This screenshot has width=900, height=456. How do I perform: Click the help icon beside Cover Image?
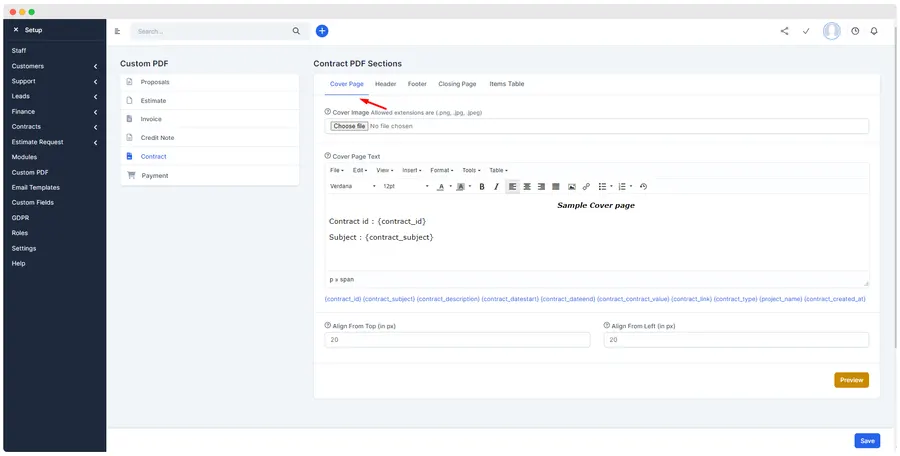[328, 112]
